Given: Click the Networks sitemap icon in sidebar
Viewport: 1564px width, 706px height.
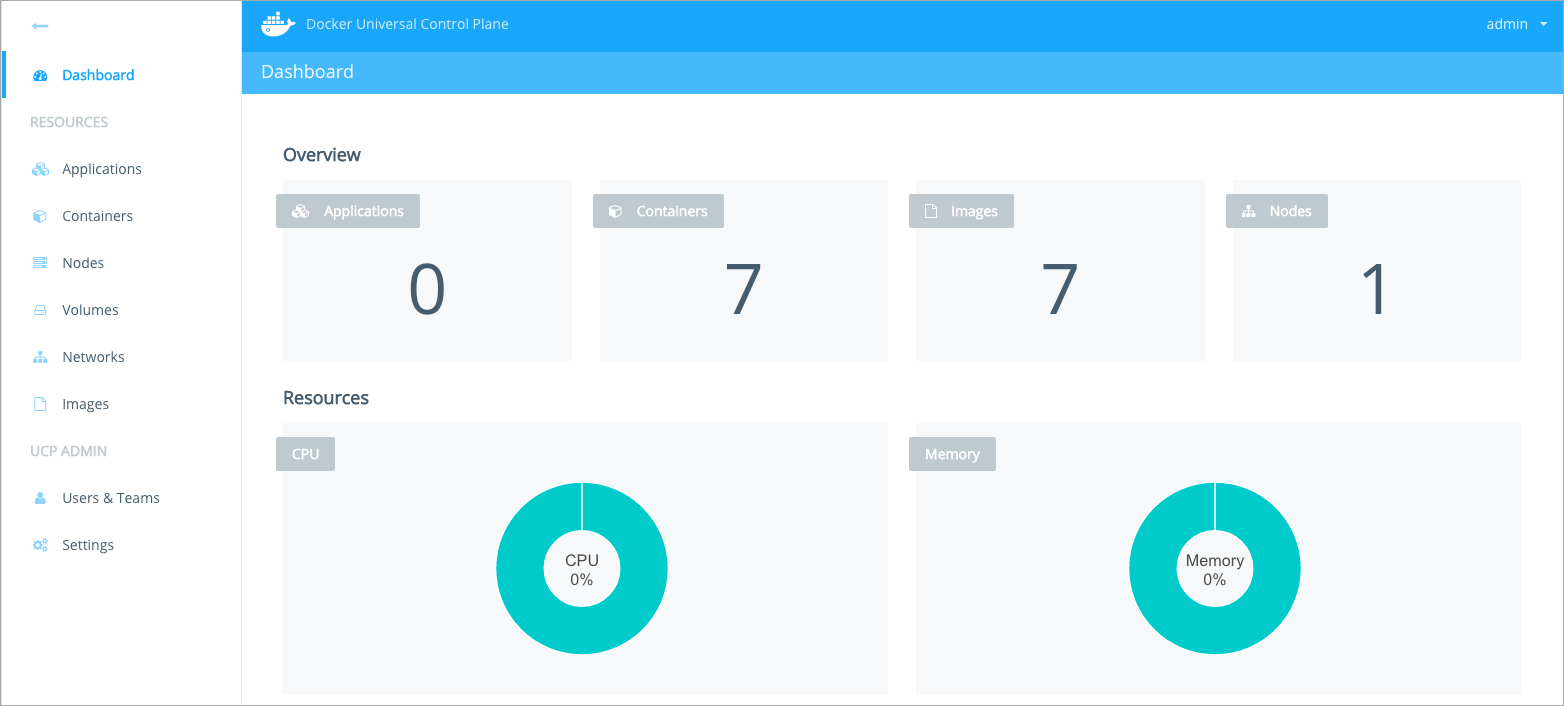Looking at the screenshot, I should point(40,357).
